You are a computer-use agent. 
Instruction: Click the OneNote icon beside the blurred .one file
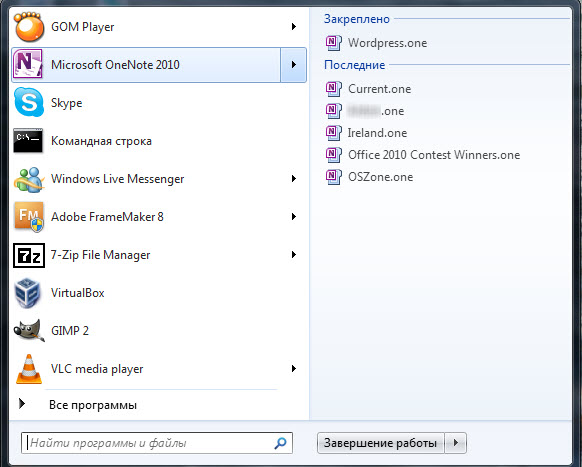(334, 111)
